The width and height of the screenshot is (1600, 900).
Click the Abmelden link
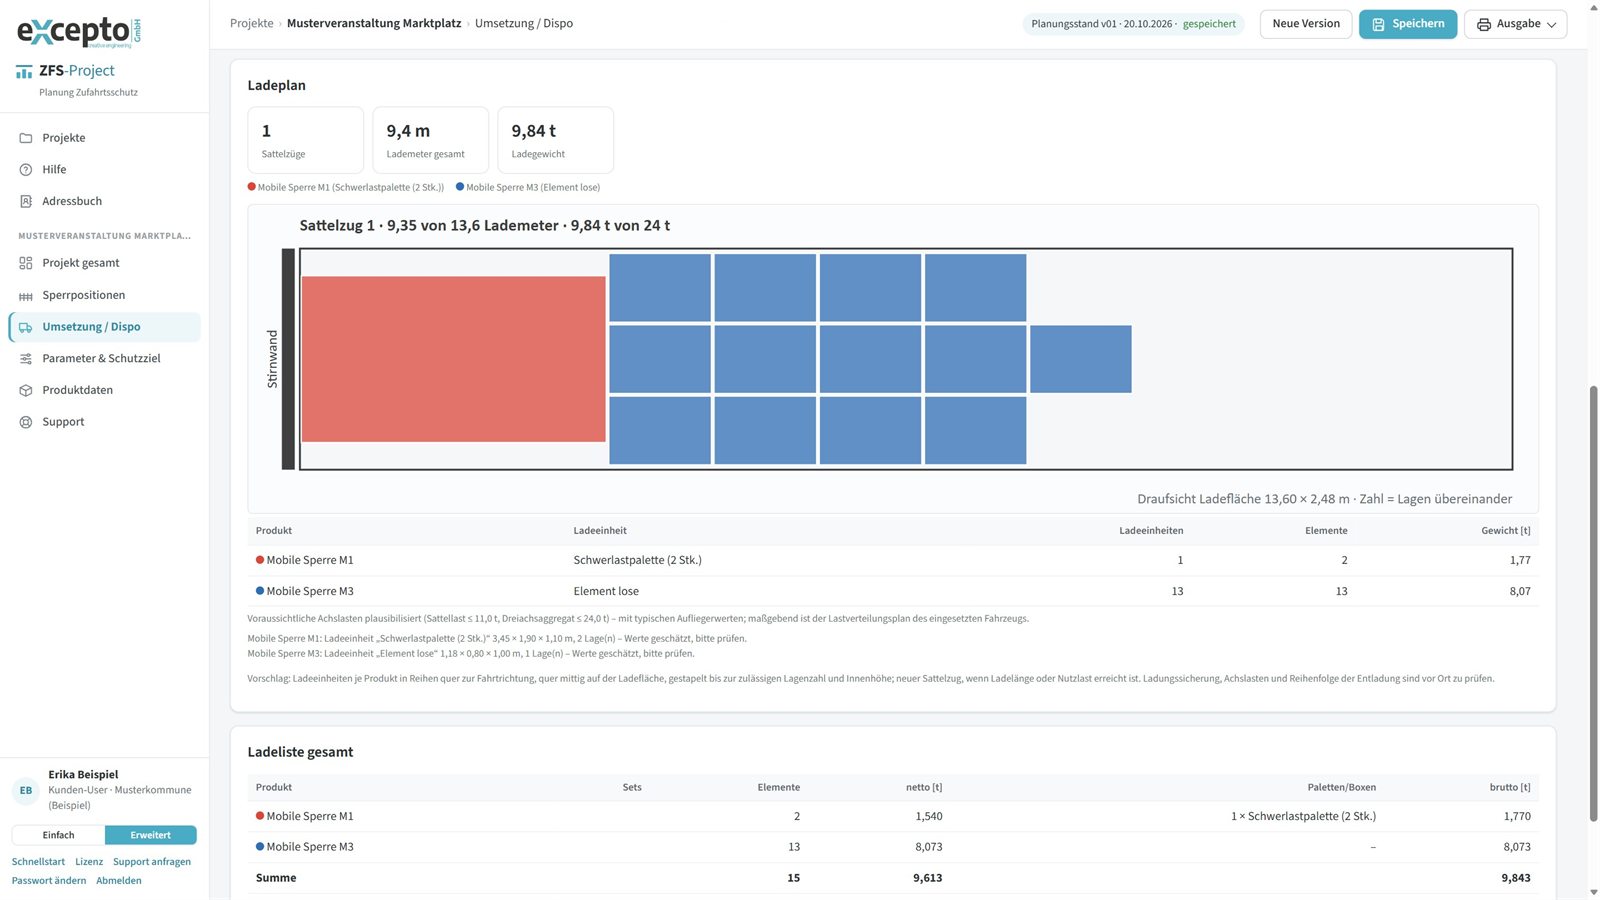[x=119, y=881]
